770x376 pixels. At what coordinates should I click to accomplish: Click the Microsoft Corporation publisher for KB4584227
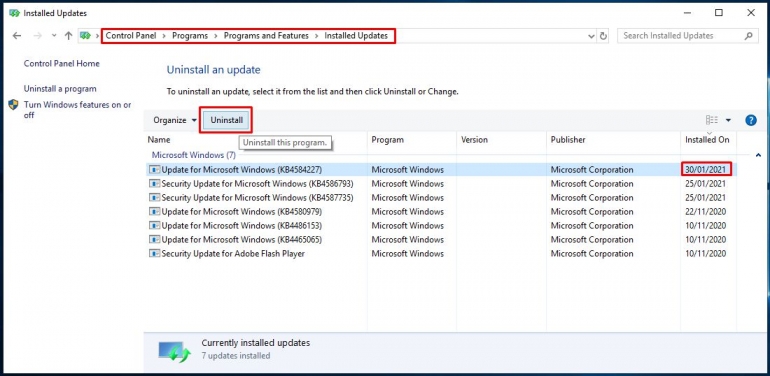(592, 170)
